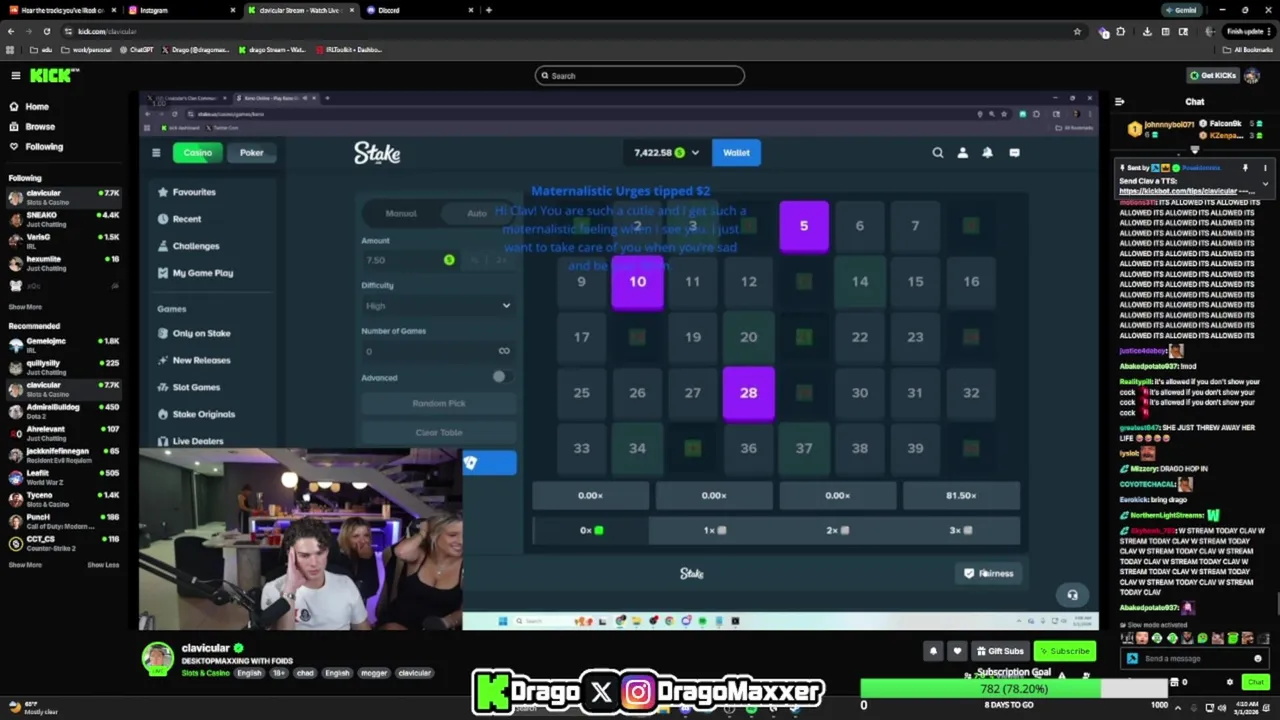Open the Kick hamburger menu
The height and width of the screenshot is (720, 1280).
15,76
